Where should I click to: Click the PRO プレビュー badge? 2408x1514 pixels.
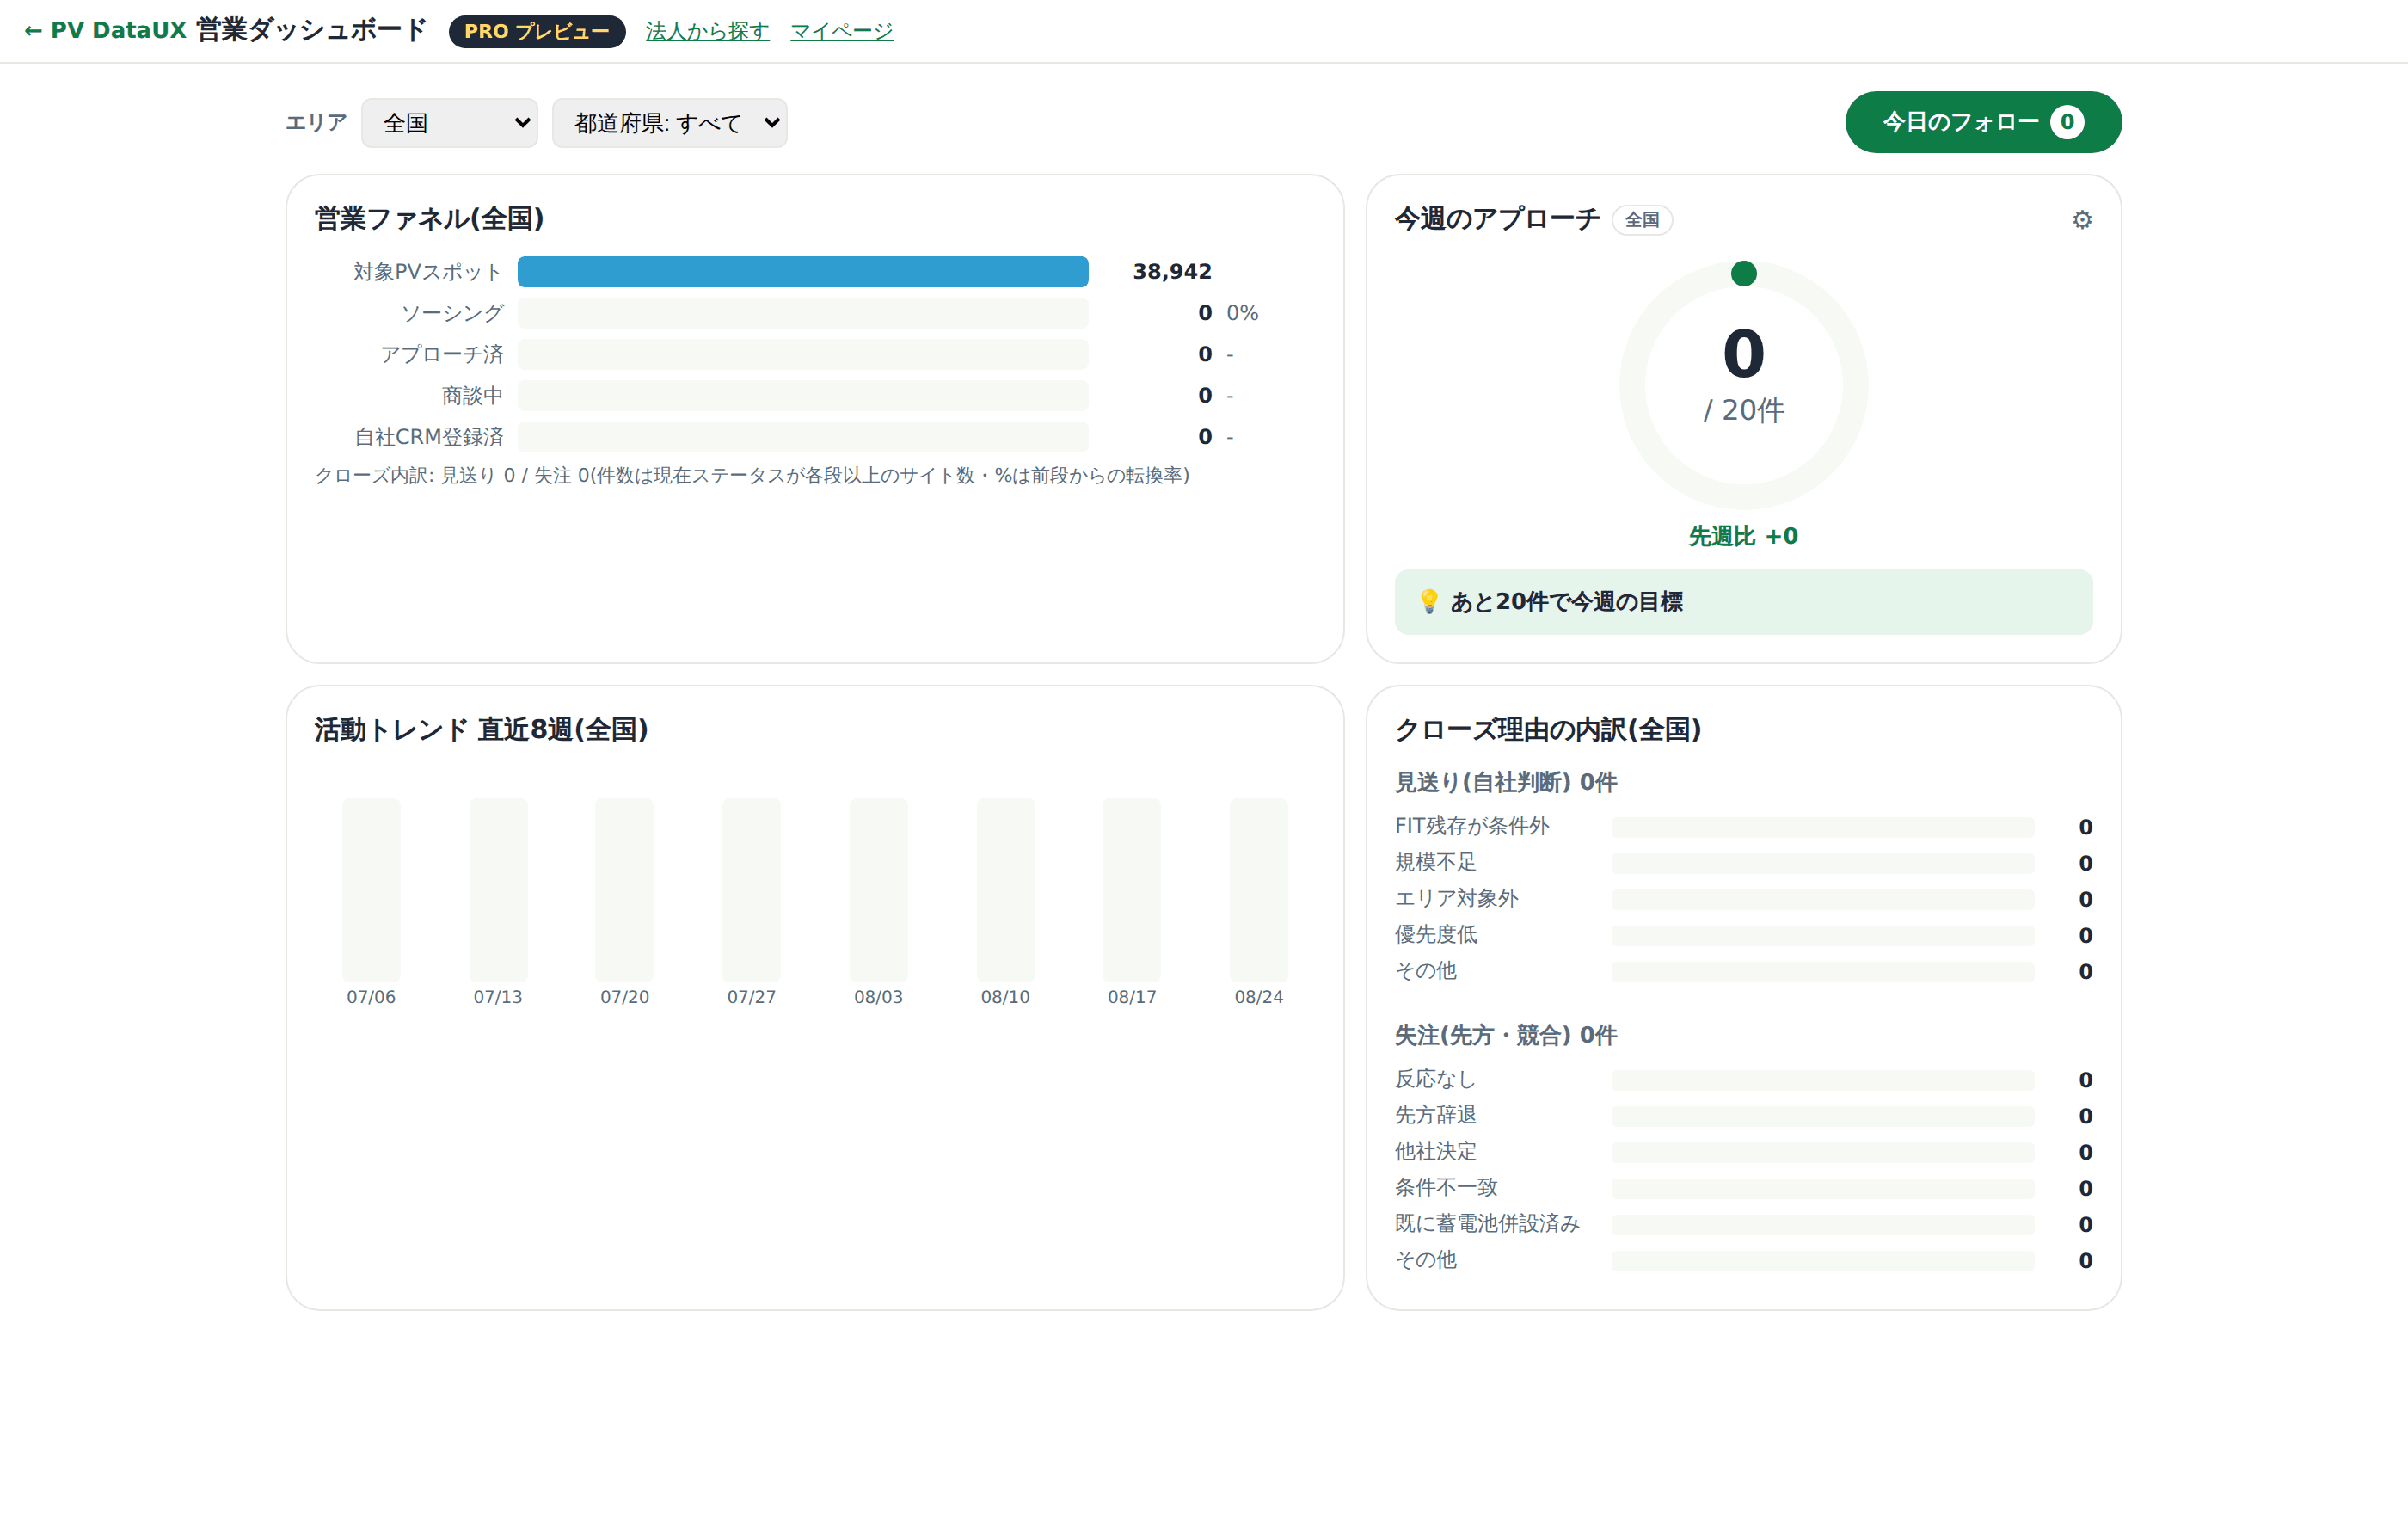[537, 31]
